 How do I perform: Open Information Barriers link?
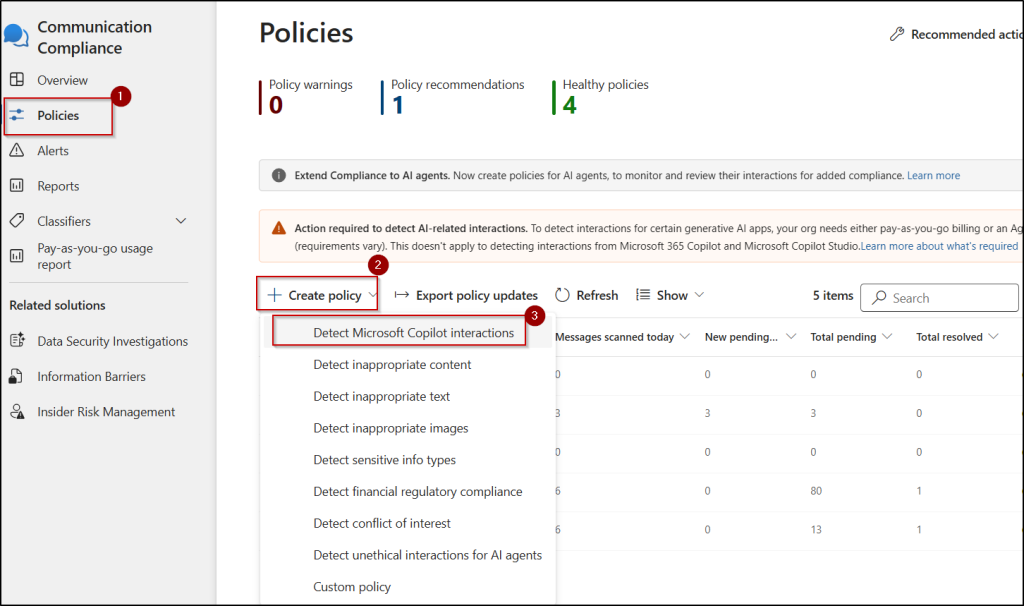[91, 376]
